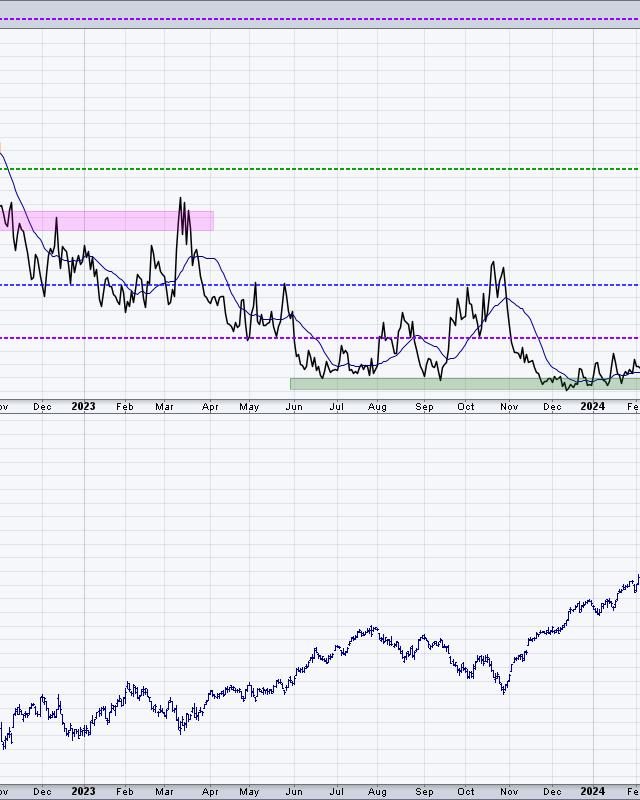This screenshot has height=800, width=640.
Task: Click the 2023 label on the price chart axis
Action: [83, 791]
